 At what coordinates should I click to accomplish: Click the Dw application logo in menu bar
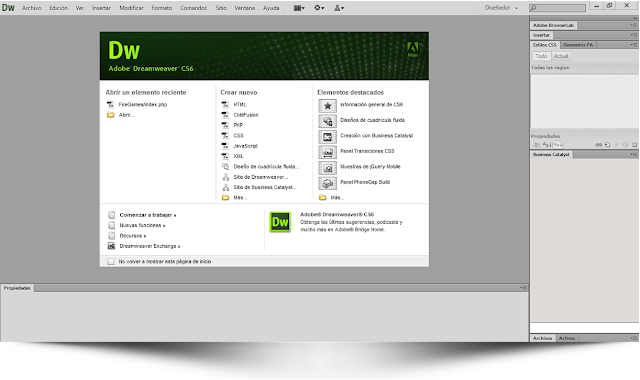pyautogui.click(x=8, y=8)
